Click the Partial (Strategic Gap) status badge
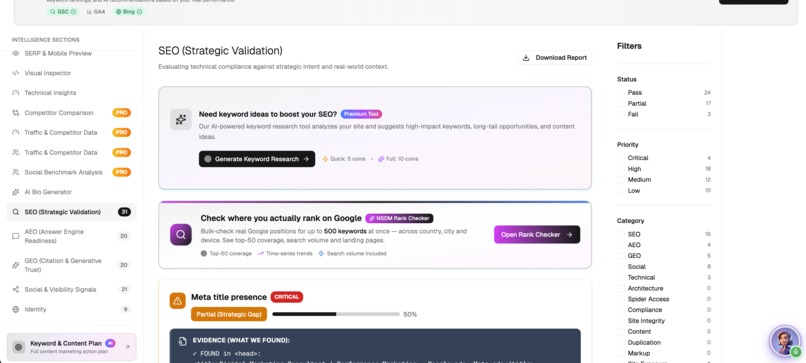 point(229,314)
